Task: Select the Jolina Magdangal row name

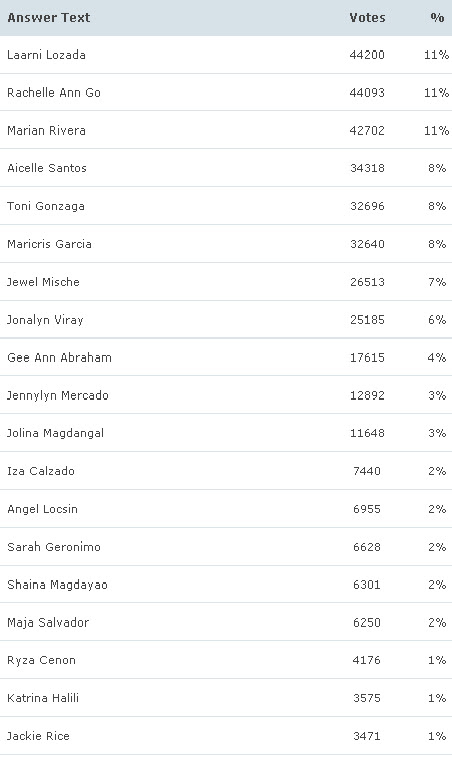Action: 56,433
